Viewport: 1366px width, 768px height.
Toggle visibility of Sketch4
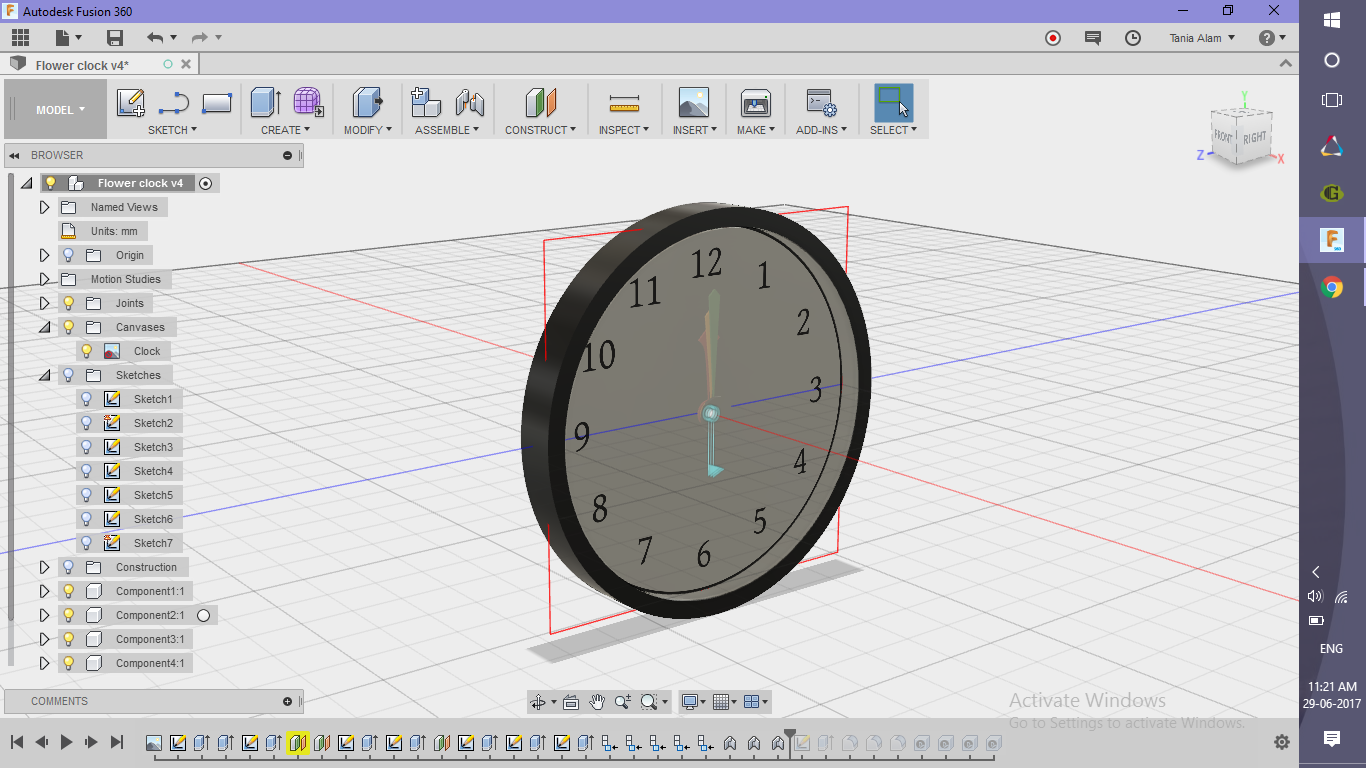click(x=87, y=471)
